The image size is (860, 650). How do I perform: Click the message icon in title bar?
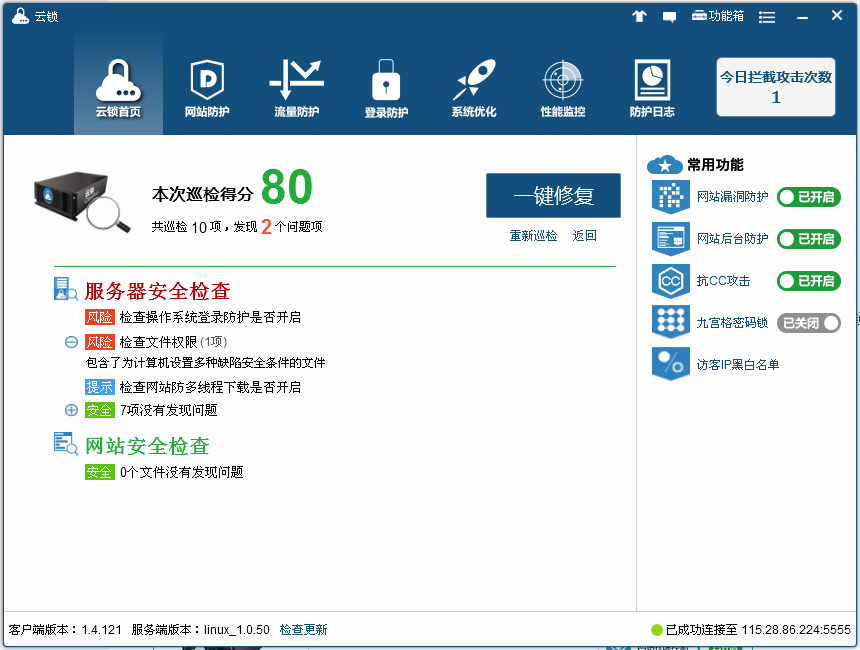click(x=669, y=16)
